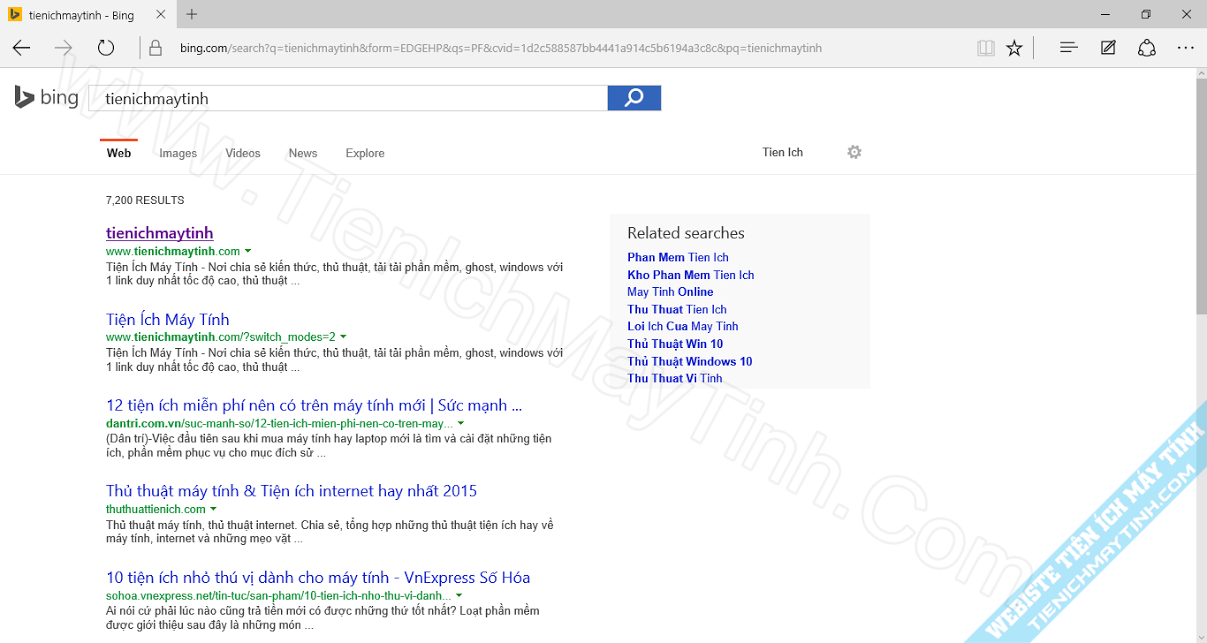Make a Web Note pencil icon
This screenshot has width=1207, height=643.
point(1108,47)
